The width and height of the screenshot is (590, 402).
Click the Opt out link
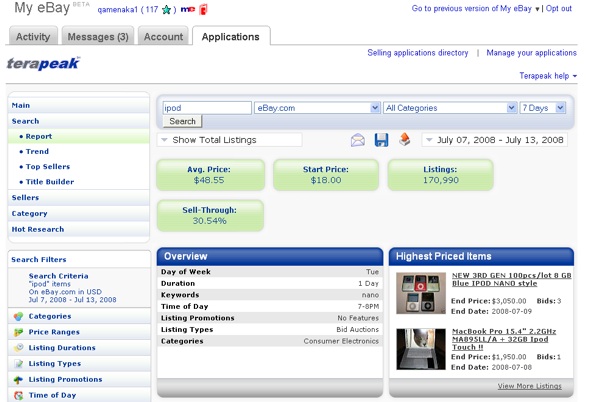[559, 8]
